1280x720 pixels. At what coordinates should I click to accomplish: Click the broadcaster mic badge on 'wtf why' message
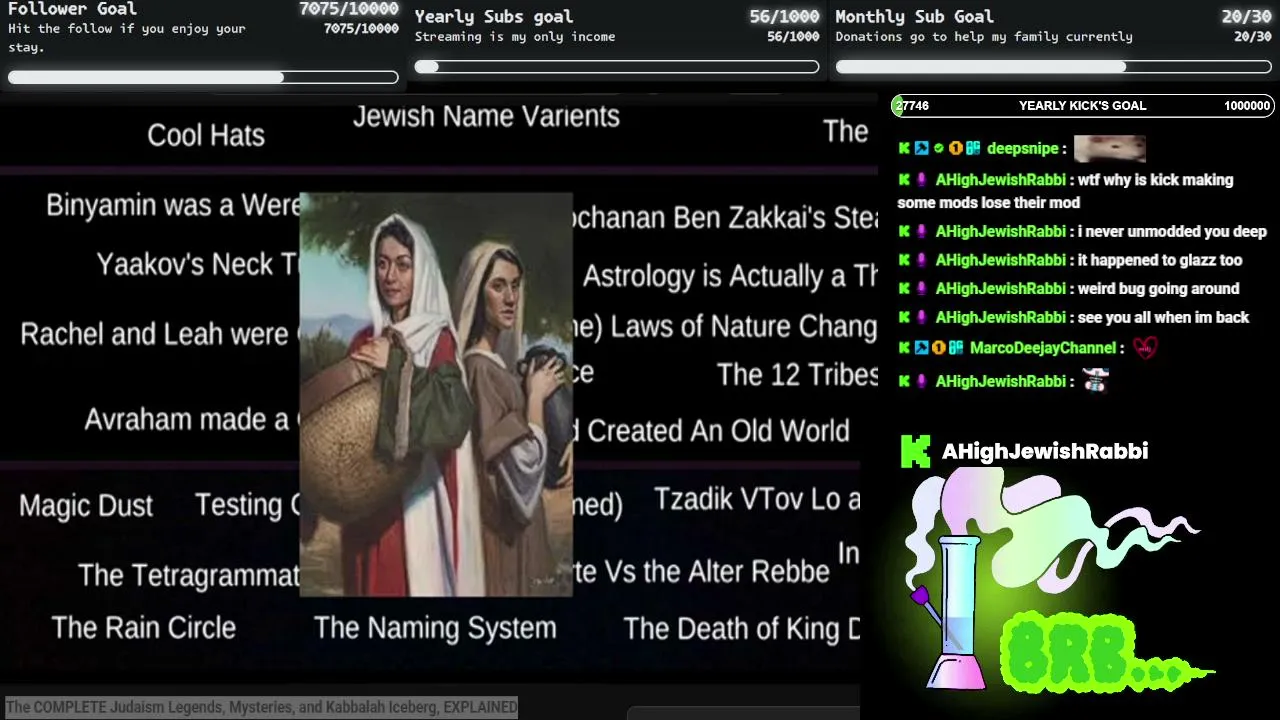[922, 180]
